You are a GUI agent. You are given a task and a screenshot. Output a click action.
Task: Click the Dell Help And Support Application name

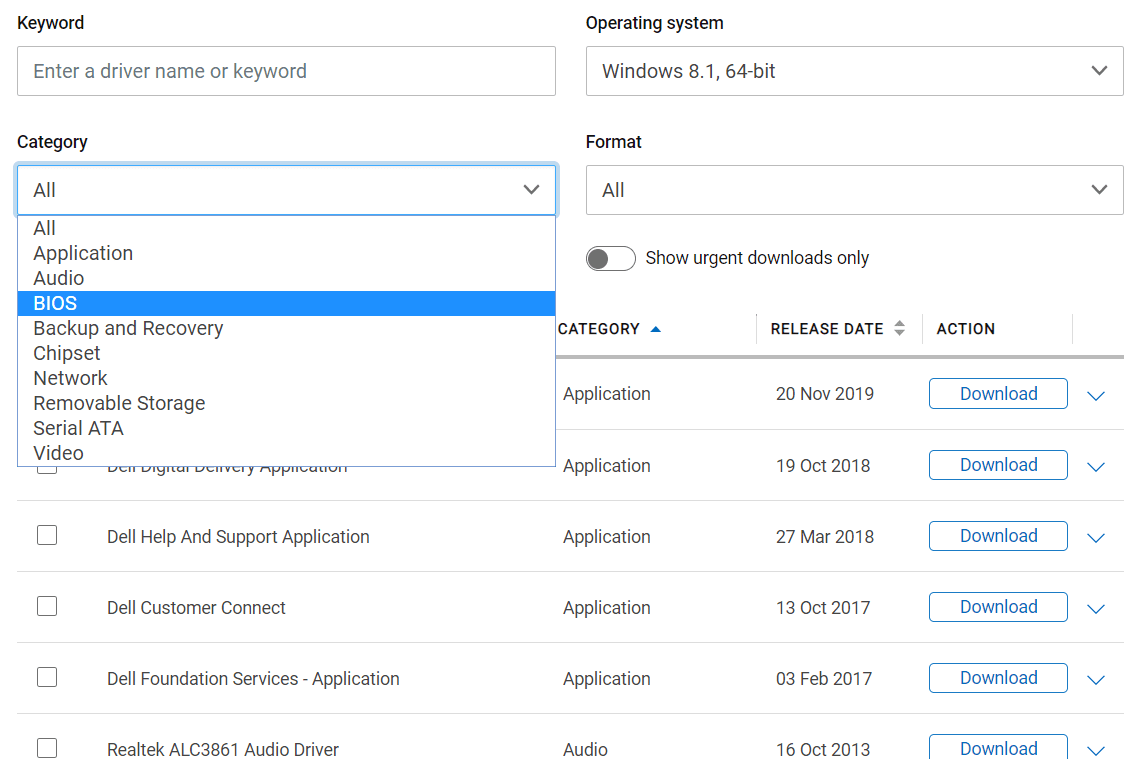click(x=238, y=537)
